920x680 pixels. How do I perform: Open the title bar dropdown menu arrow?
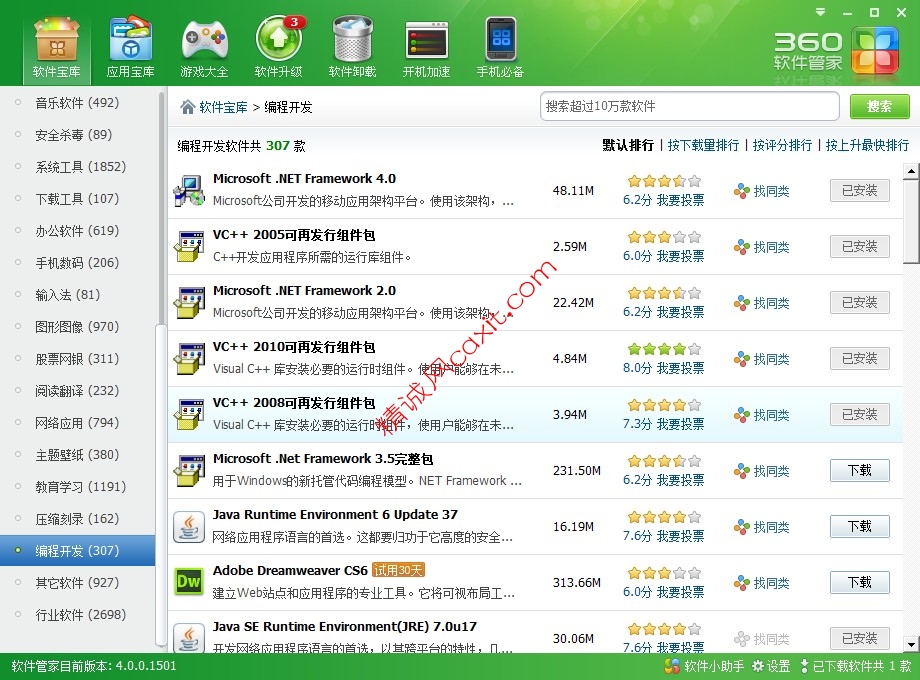(820, 12)
